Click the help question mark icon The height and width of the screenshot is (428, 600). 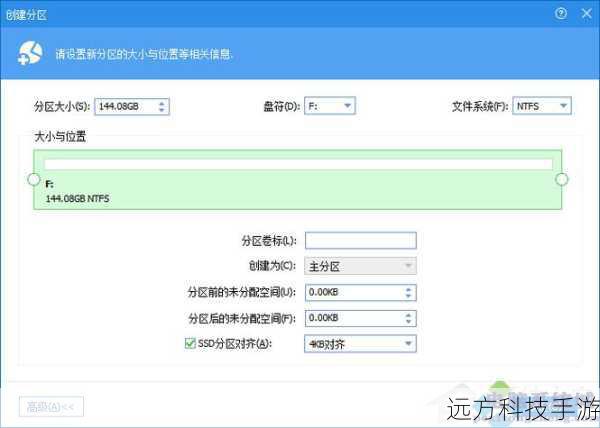561,14
